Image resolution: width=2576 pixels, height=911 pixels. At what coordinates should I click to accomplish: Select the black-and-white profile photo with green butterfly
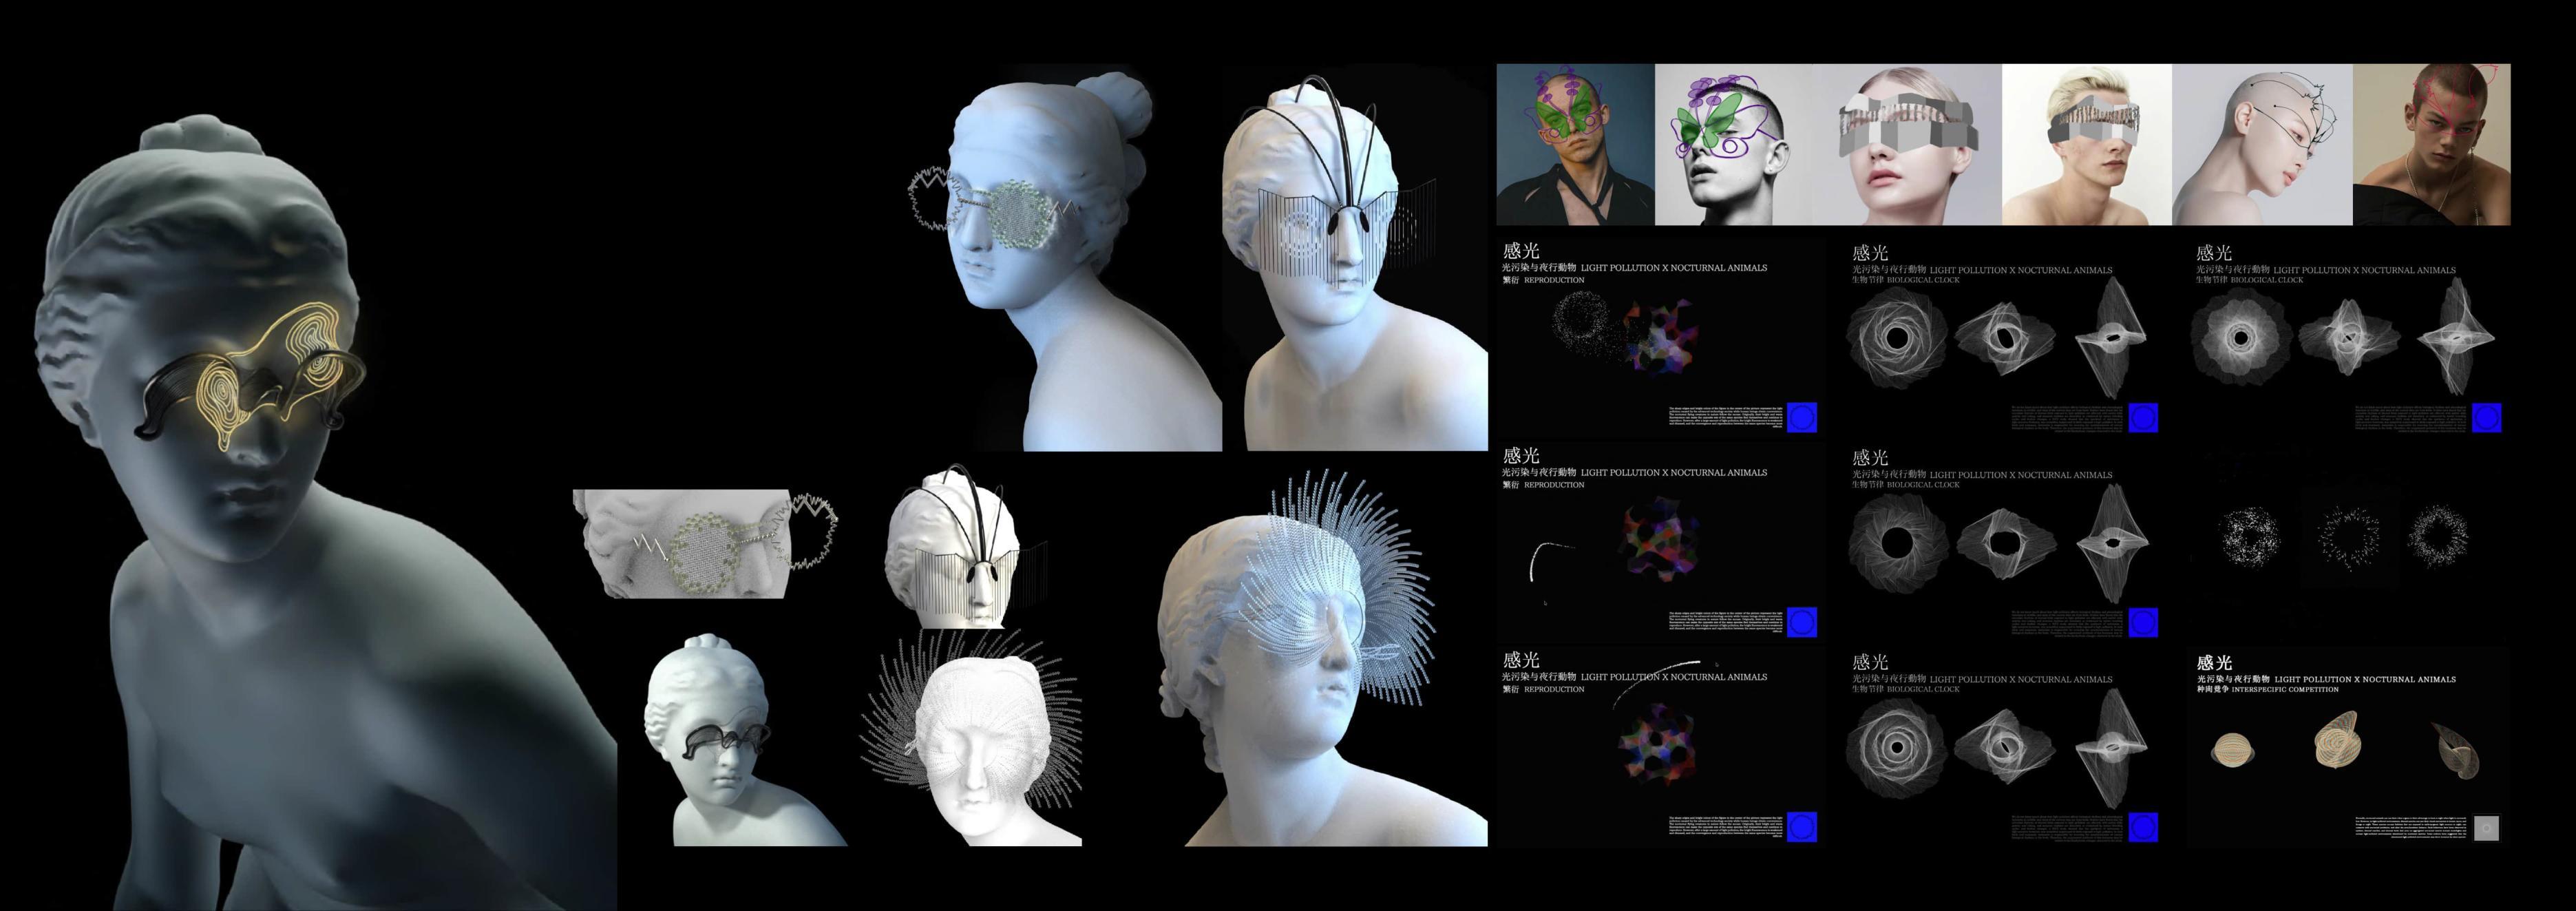pyautogui.click(x=1733, y=145)
